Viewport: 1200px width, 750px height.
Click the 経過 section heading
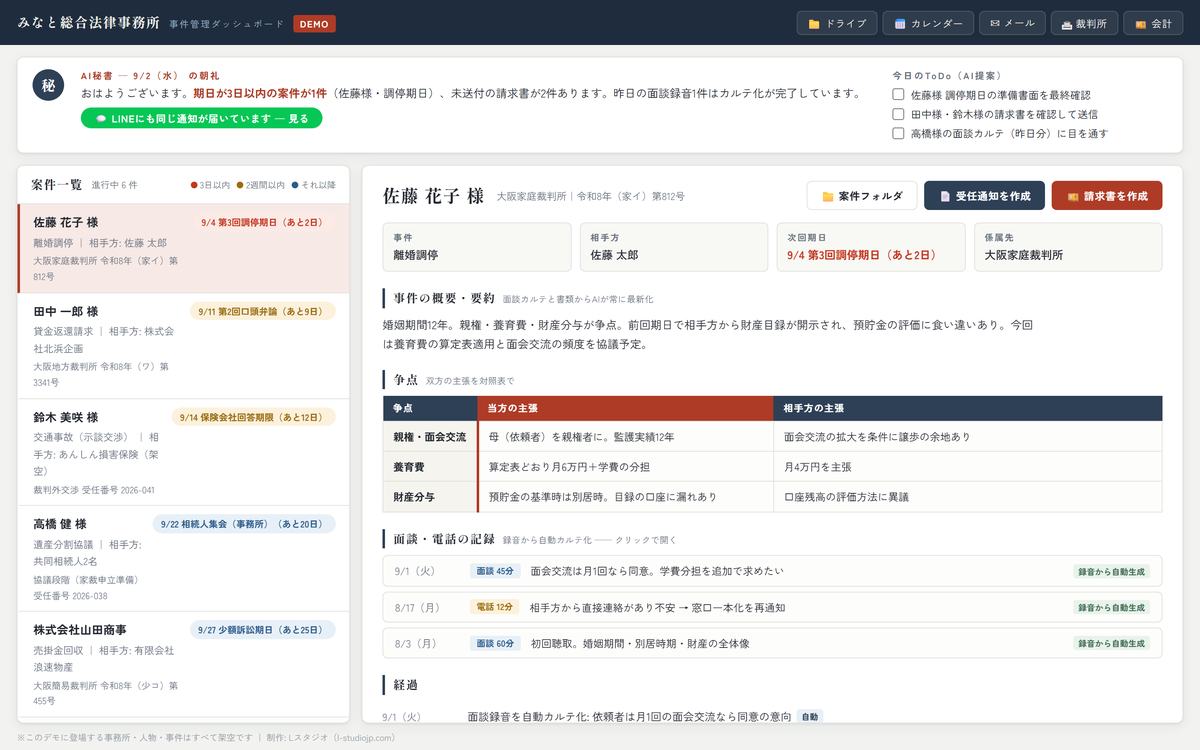(x=406, y=685)
